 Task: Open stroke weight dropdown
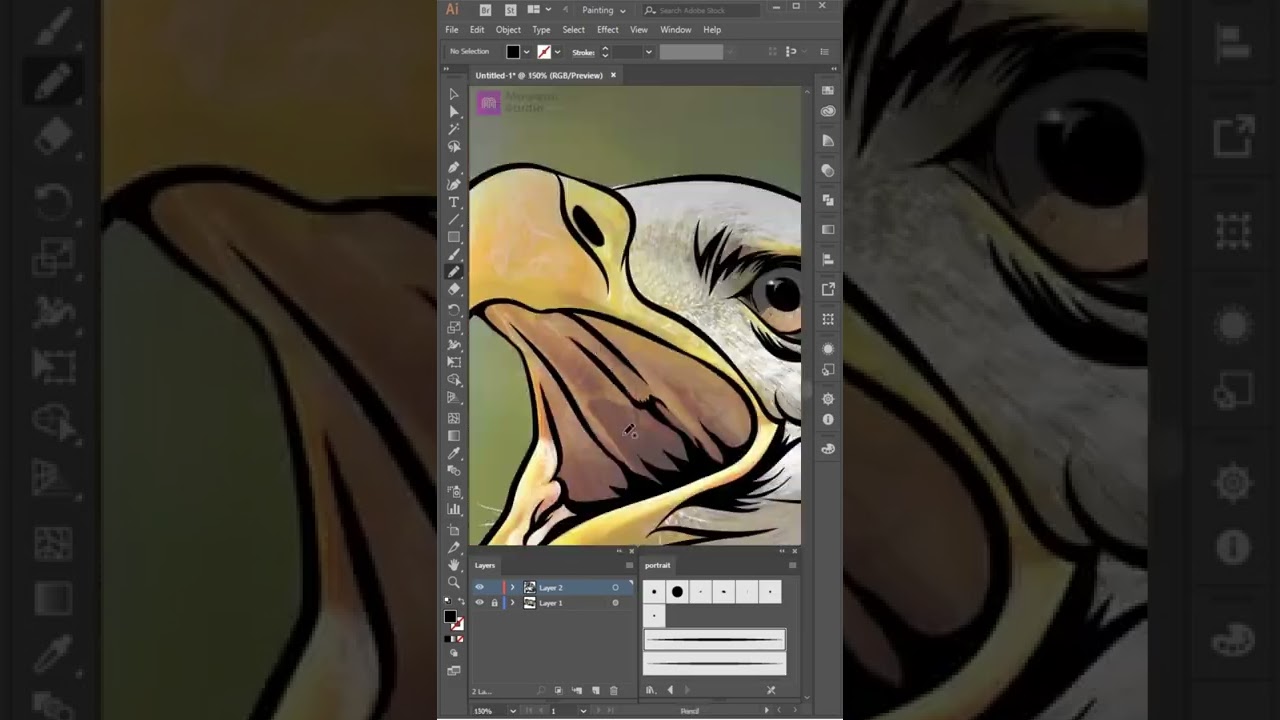point(649,52)
